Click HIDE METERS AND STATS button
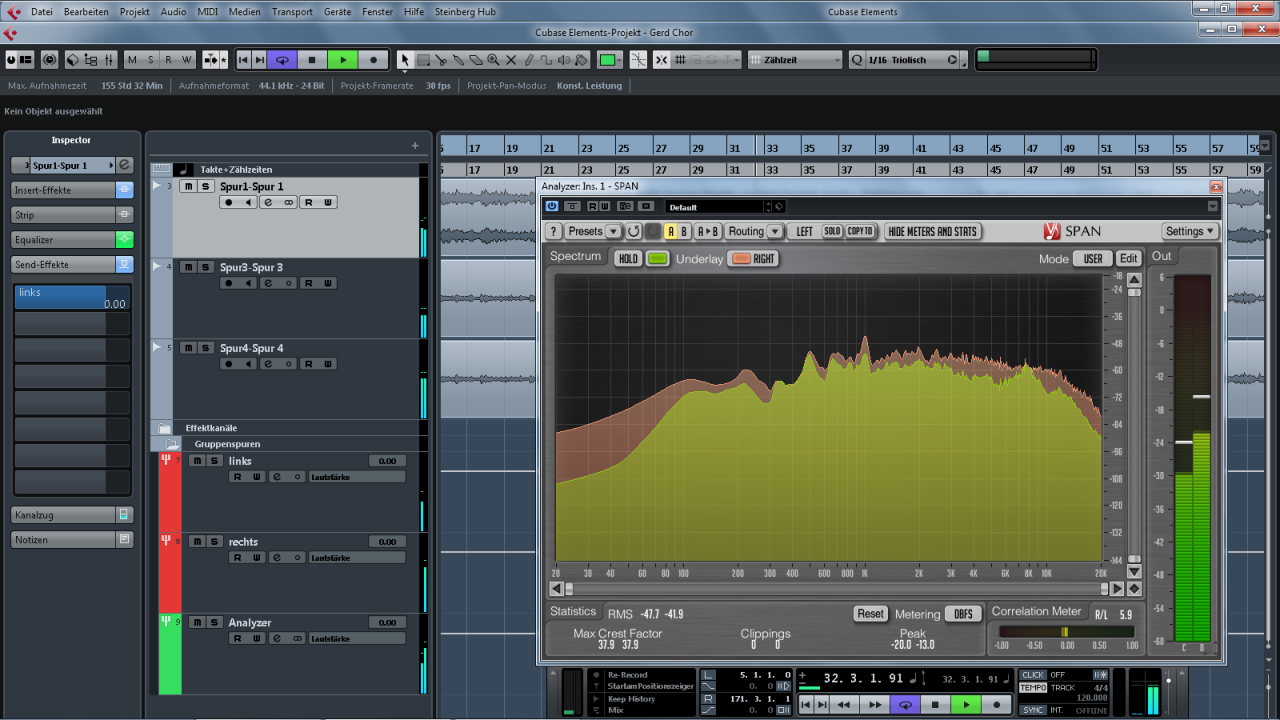 tap(933, 231)
